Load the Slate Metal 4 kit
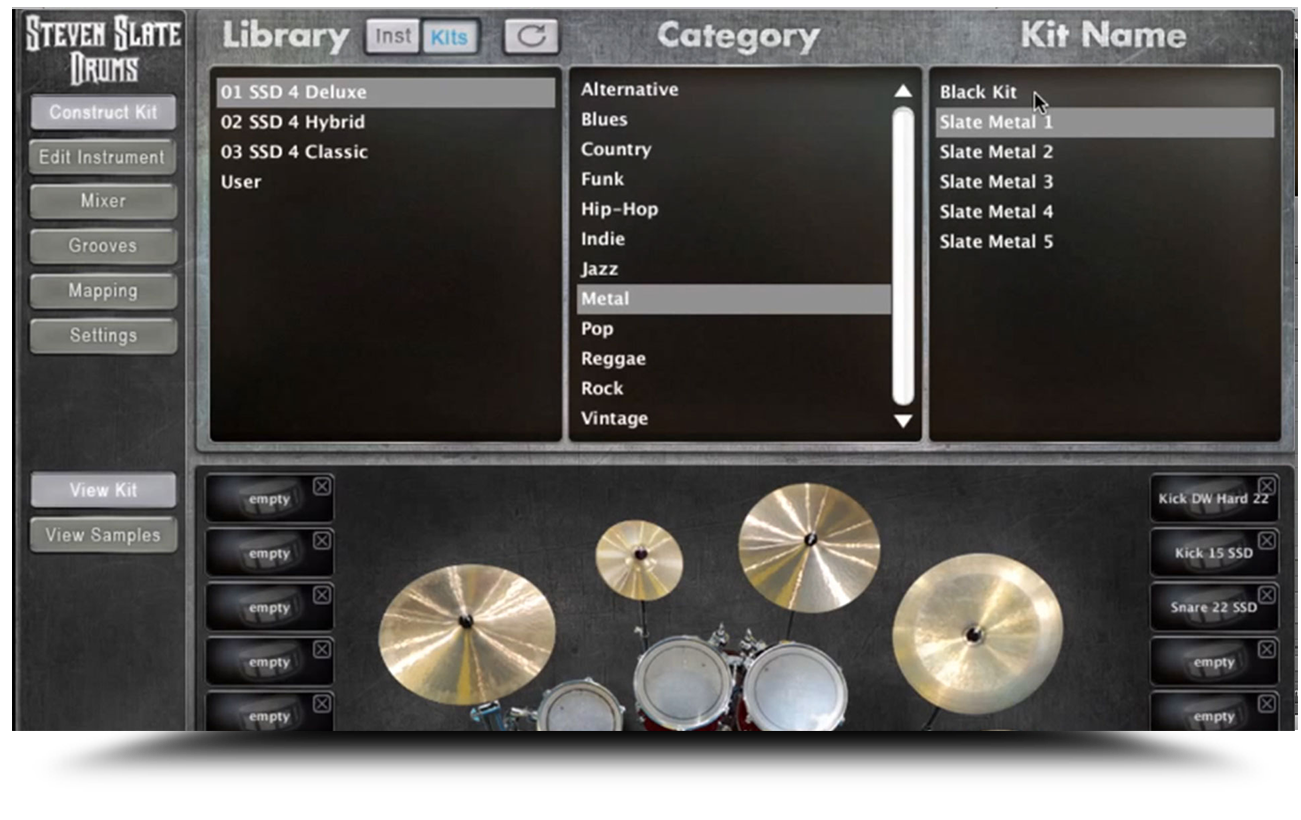 tap(1105, 212)
